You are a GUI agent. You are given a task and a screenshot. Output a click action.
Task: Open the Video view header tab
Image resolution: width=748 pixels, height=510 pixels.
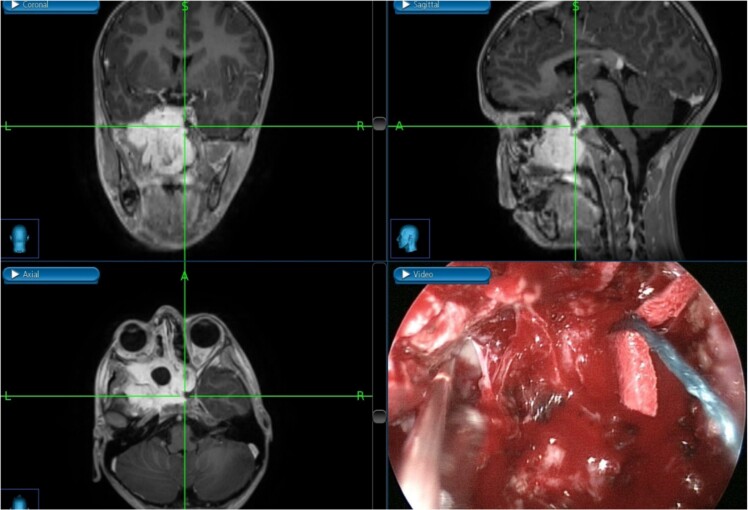(442, 275)
